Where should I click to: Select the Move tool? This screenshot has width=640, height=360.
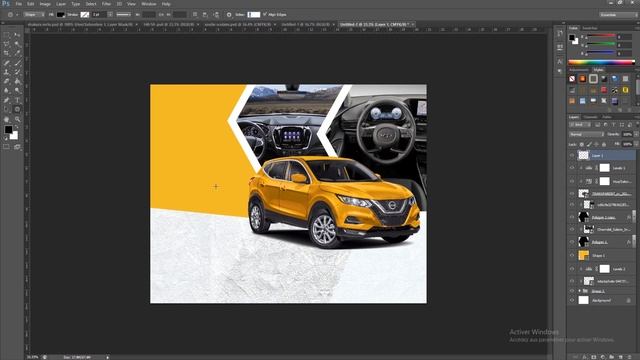point(17,35)
